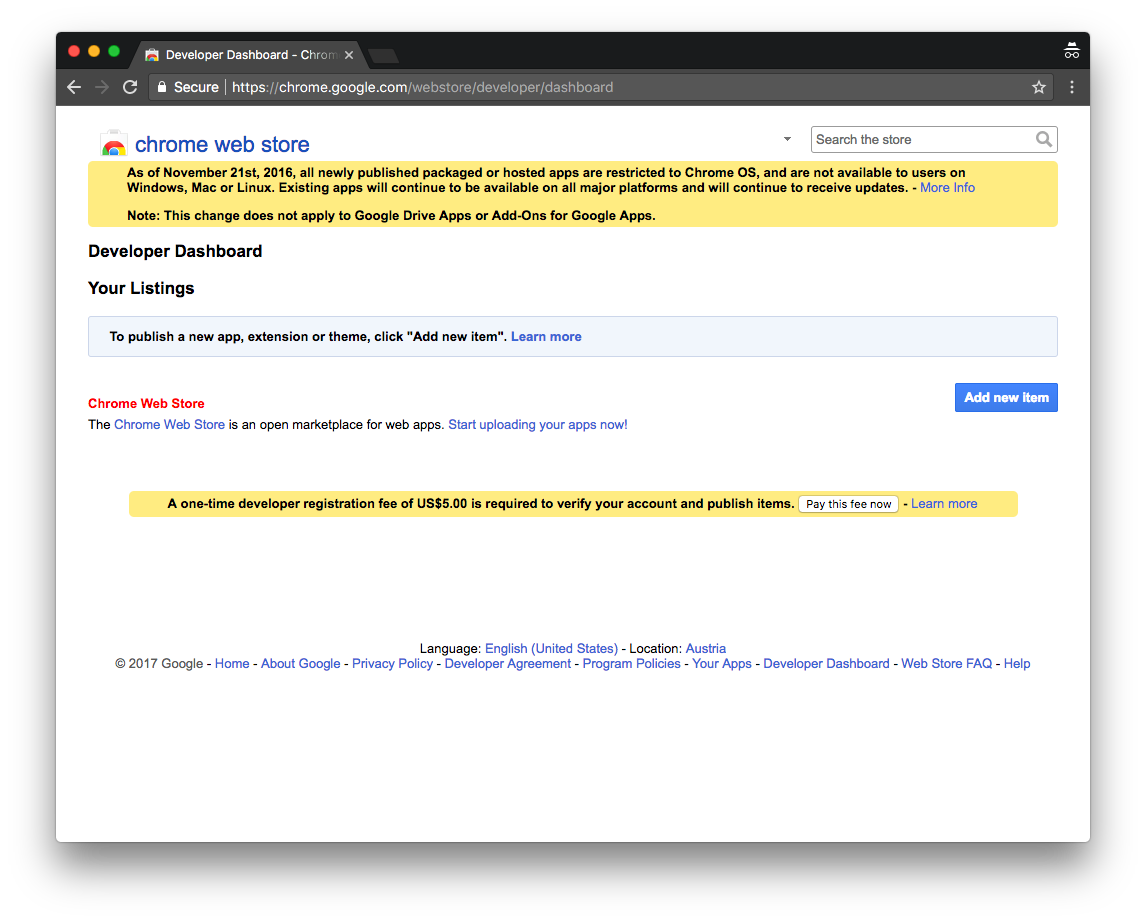Open the Help footer link
This screenshot has height=922, width=1146.
[1017, 663]
